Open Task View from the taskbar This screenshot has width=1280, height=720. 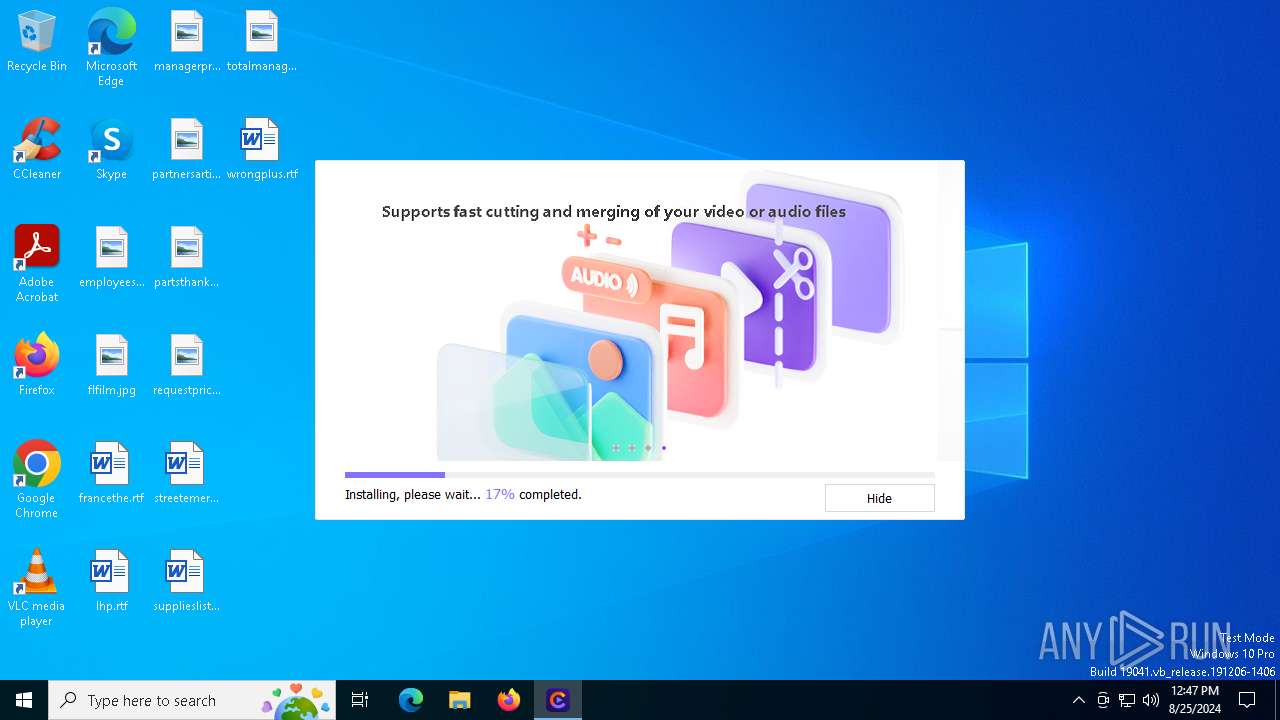pos(360,700)
